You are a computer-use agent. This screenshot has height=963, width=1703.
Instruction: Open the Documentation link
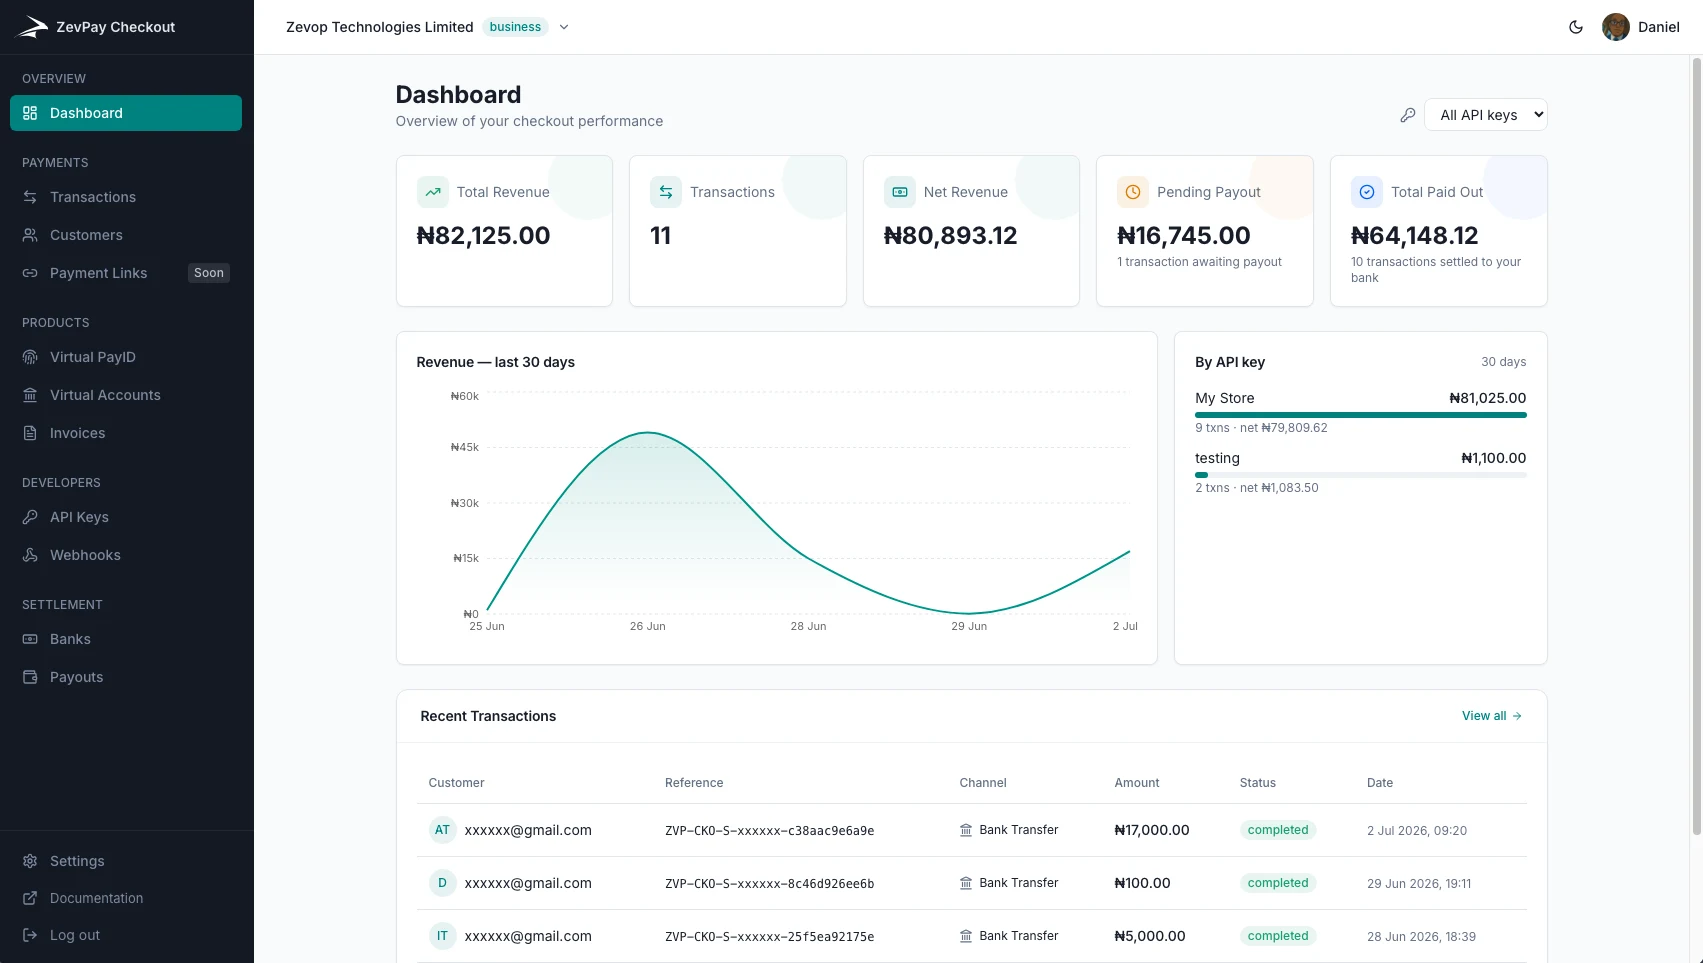click(x=126, y=898)
